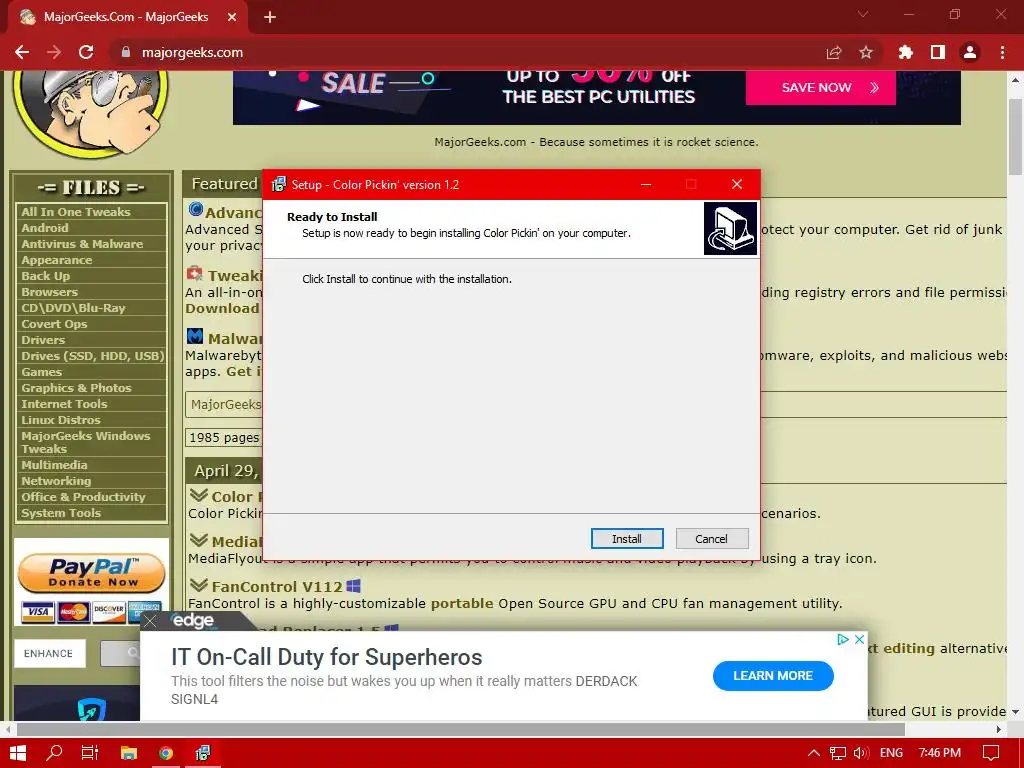Screen dimensions: 1024x768
Task: Open the Windows Start menu
Action: (x=18, y=753)
